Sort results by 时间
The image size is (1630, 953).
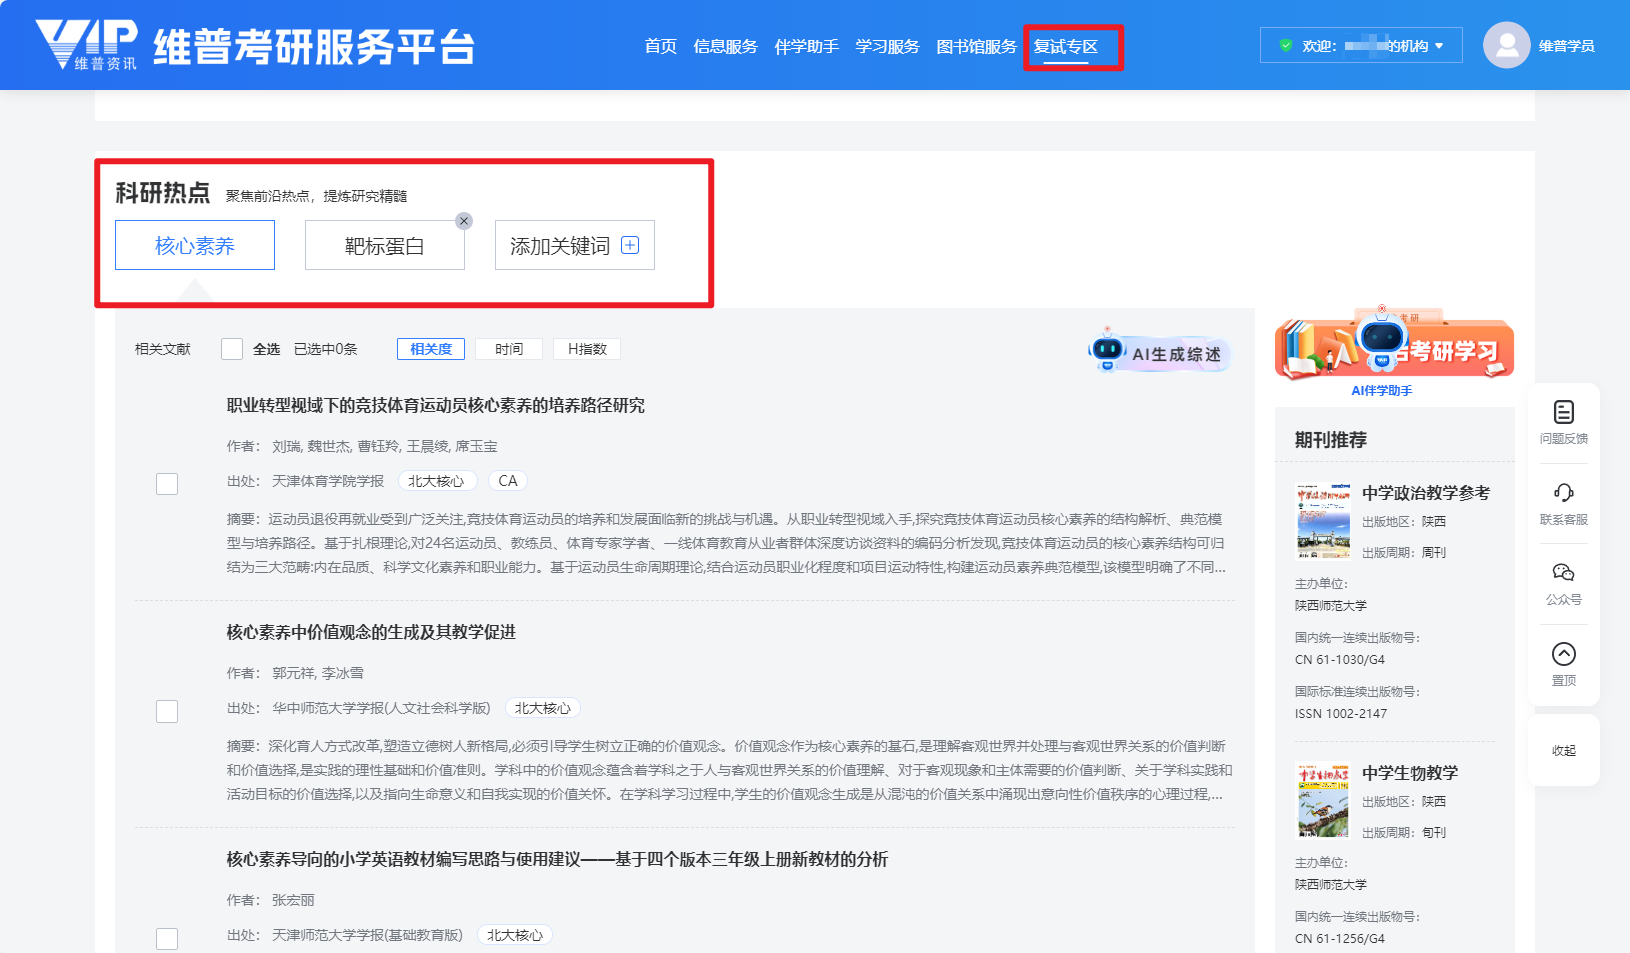(x=509, y=349)
